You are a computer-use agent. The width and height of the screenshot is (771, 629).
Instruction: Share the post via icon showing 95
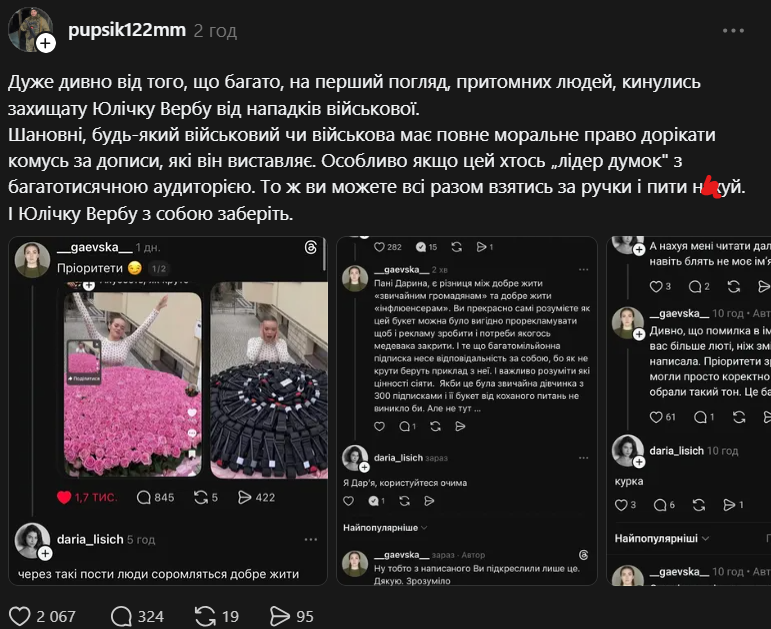[x=277, y=615]
